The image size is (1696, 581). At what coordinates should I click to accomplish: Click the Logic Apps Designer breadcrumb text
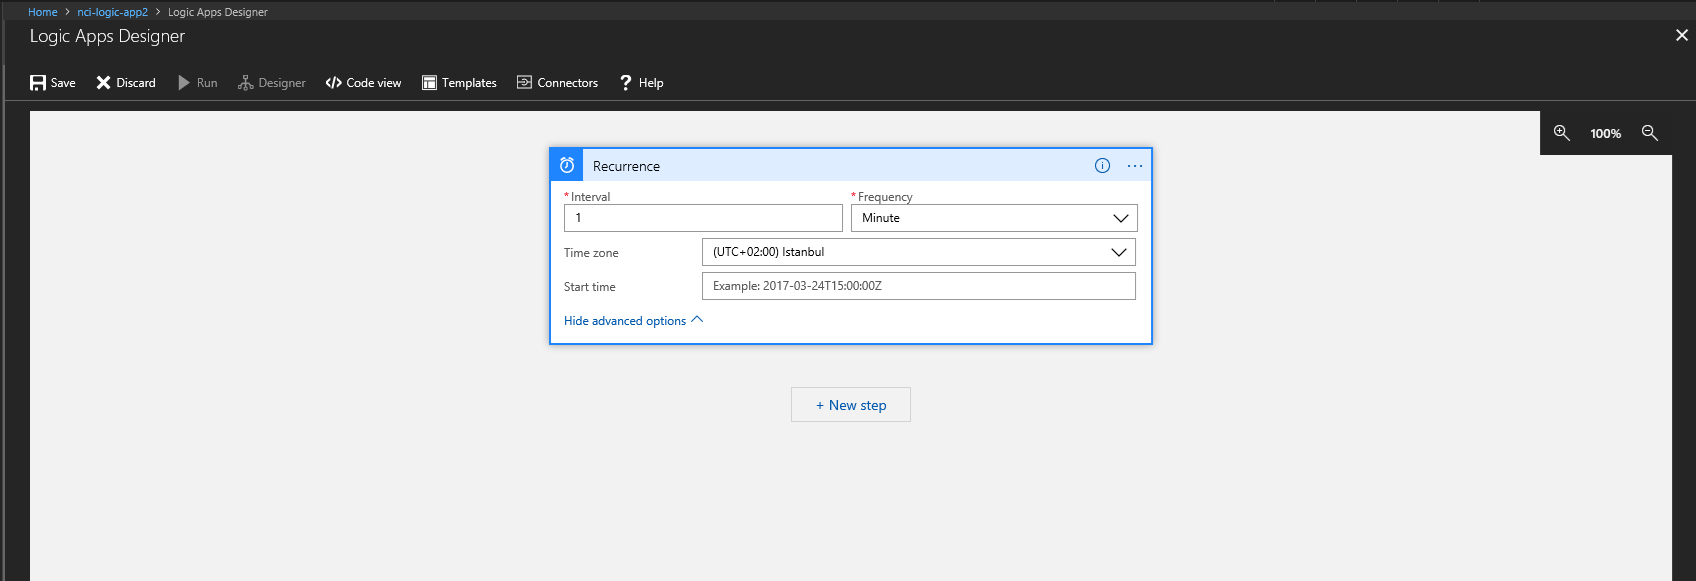218,12
